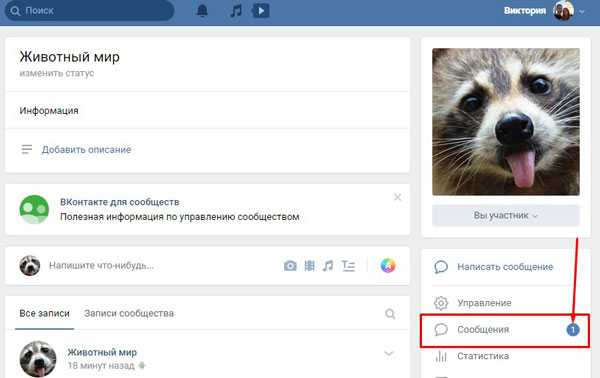Open Сообщения with one unread
Screen dimensions: 600x378
pyautogui.click(x=505, y=330)
